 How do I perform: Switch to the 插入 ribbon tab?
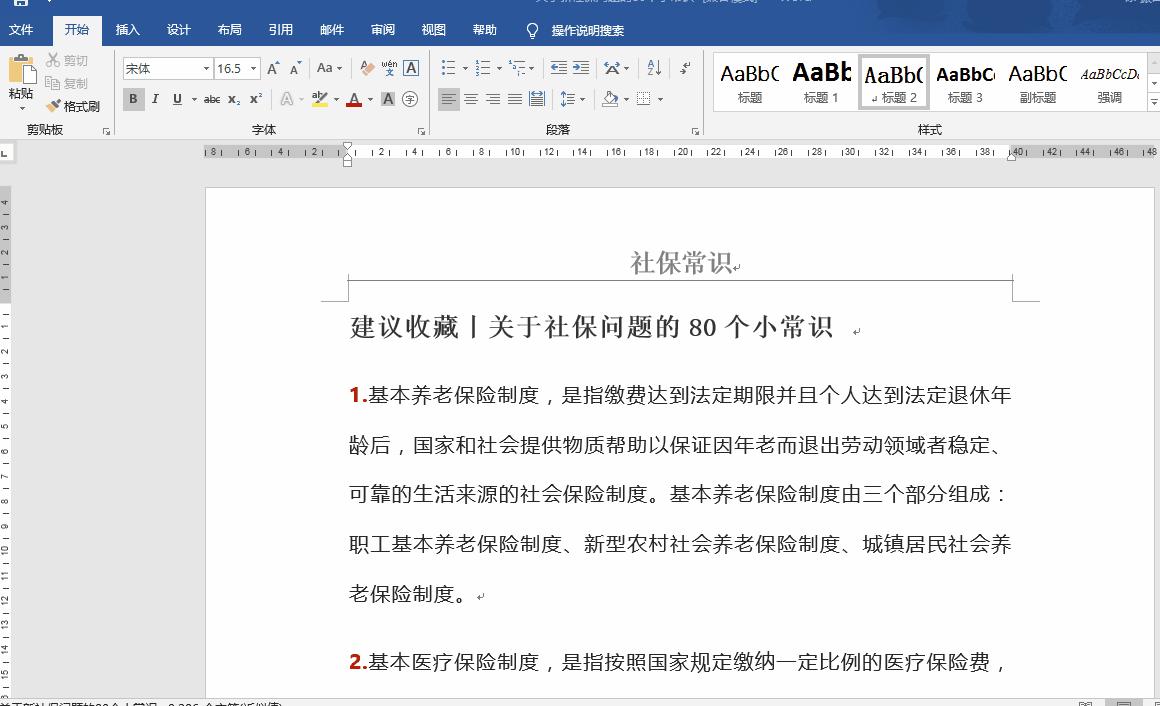(128, 30)
